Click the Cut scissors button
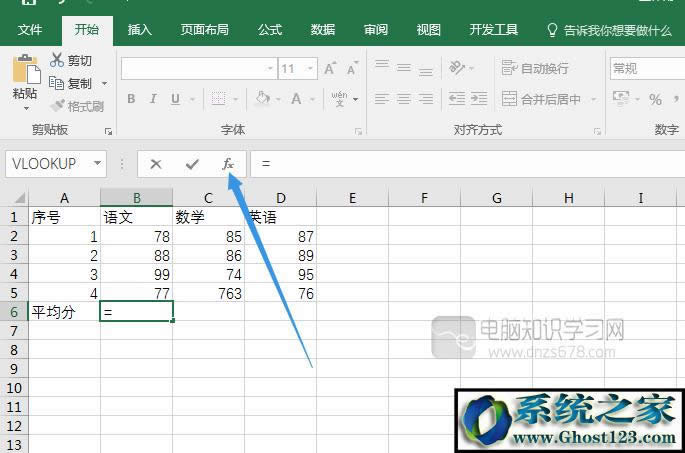Image resolution: width=685 pixels, height=453 pixels. pyautogui.click(x=72, y=61)
